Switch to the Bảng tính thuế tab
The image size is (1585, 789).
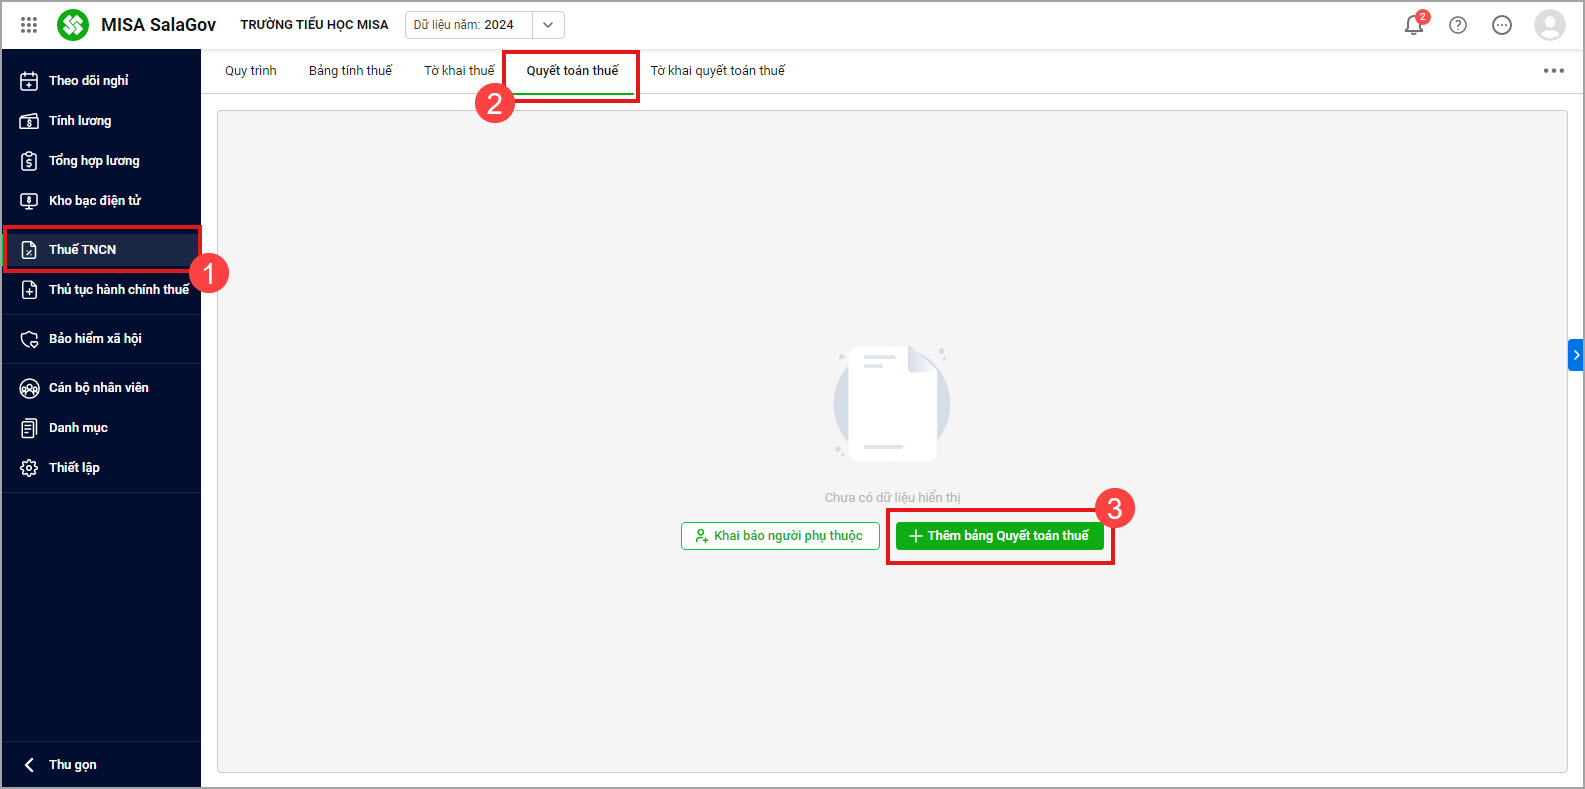pyautogui.click(x=350, y=71)
